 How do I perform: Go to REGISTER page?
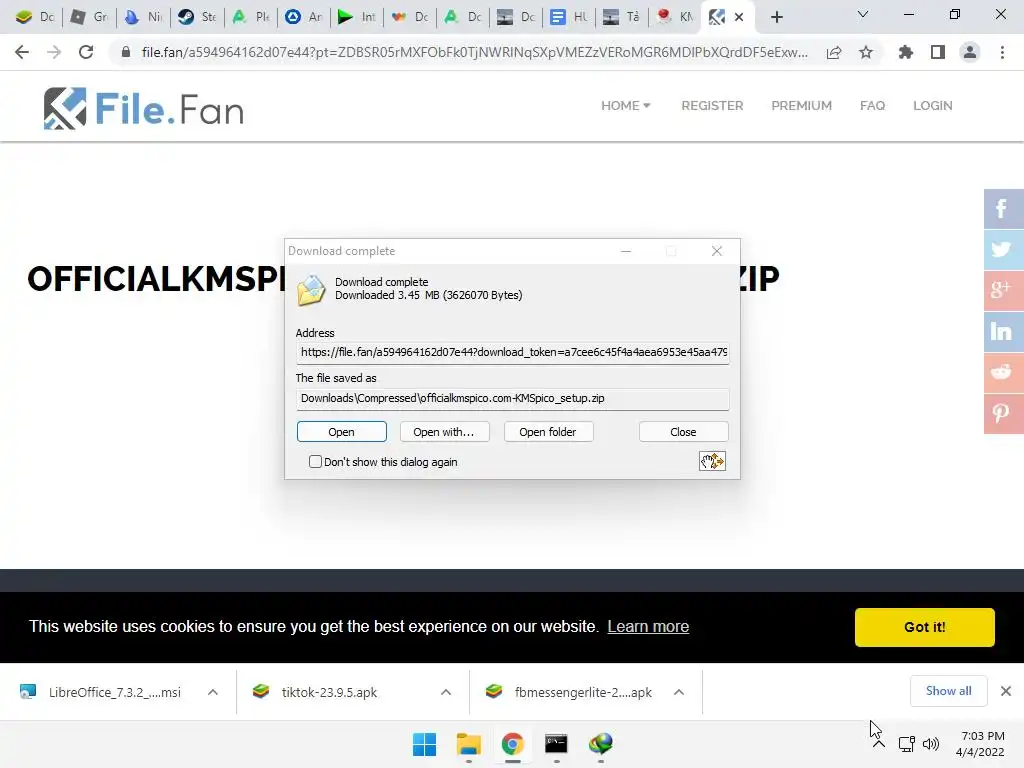[712, 106]
